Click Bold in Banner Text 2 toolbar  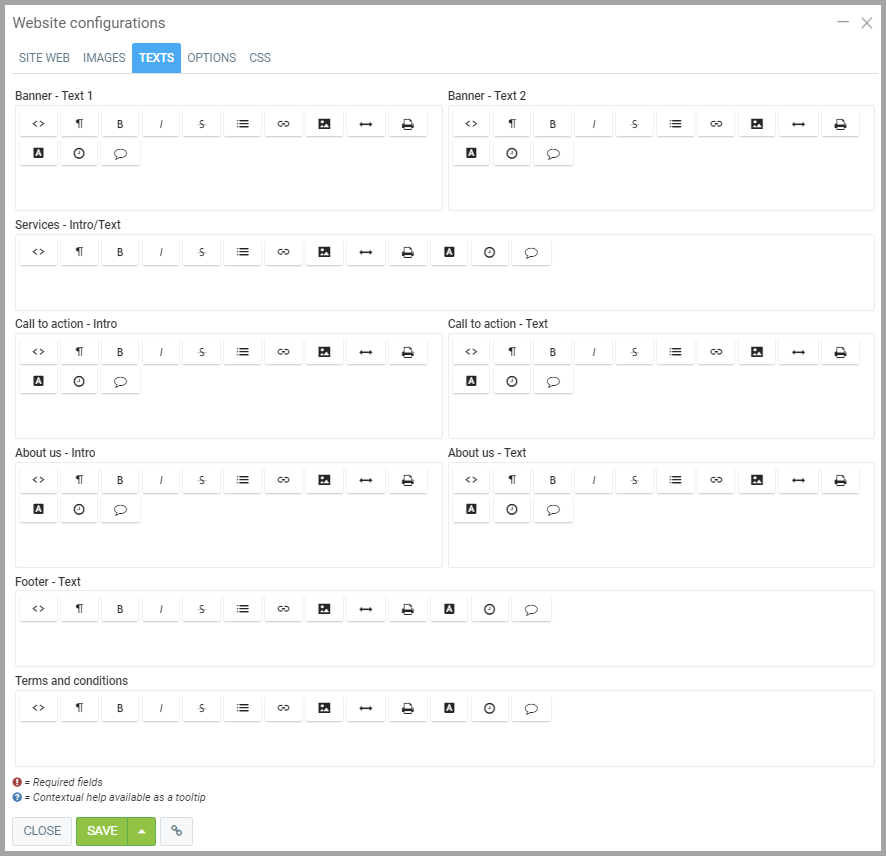click(x=552, y=124)
